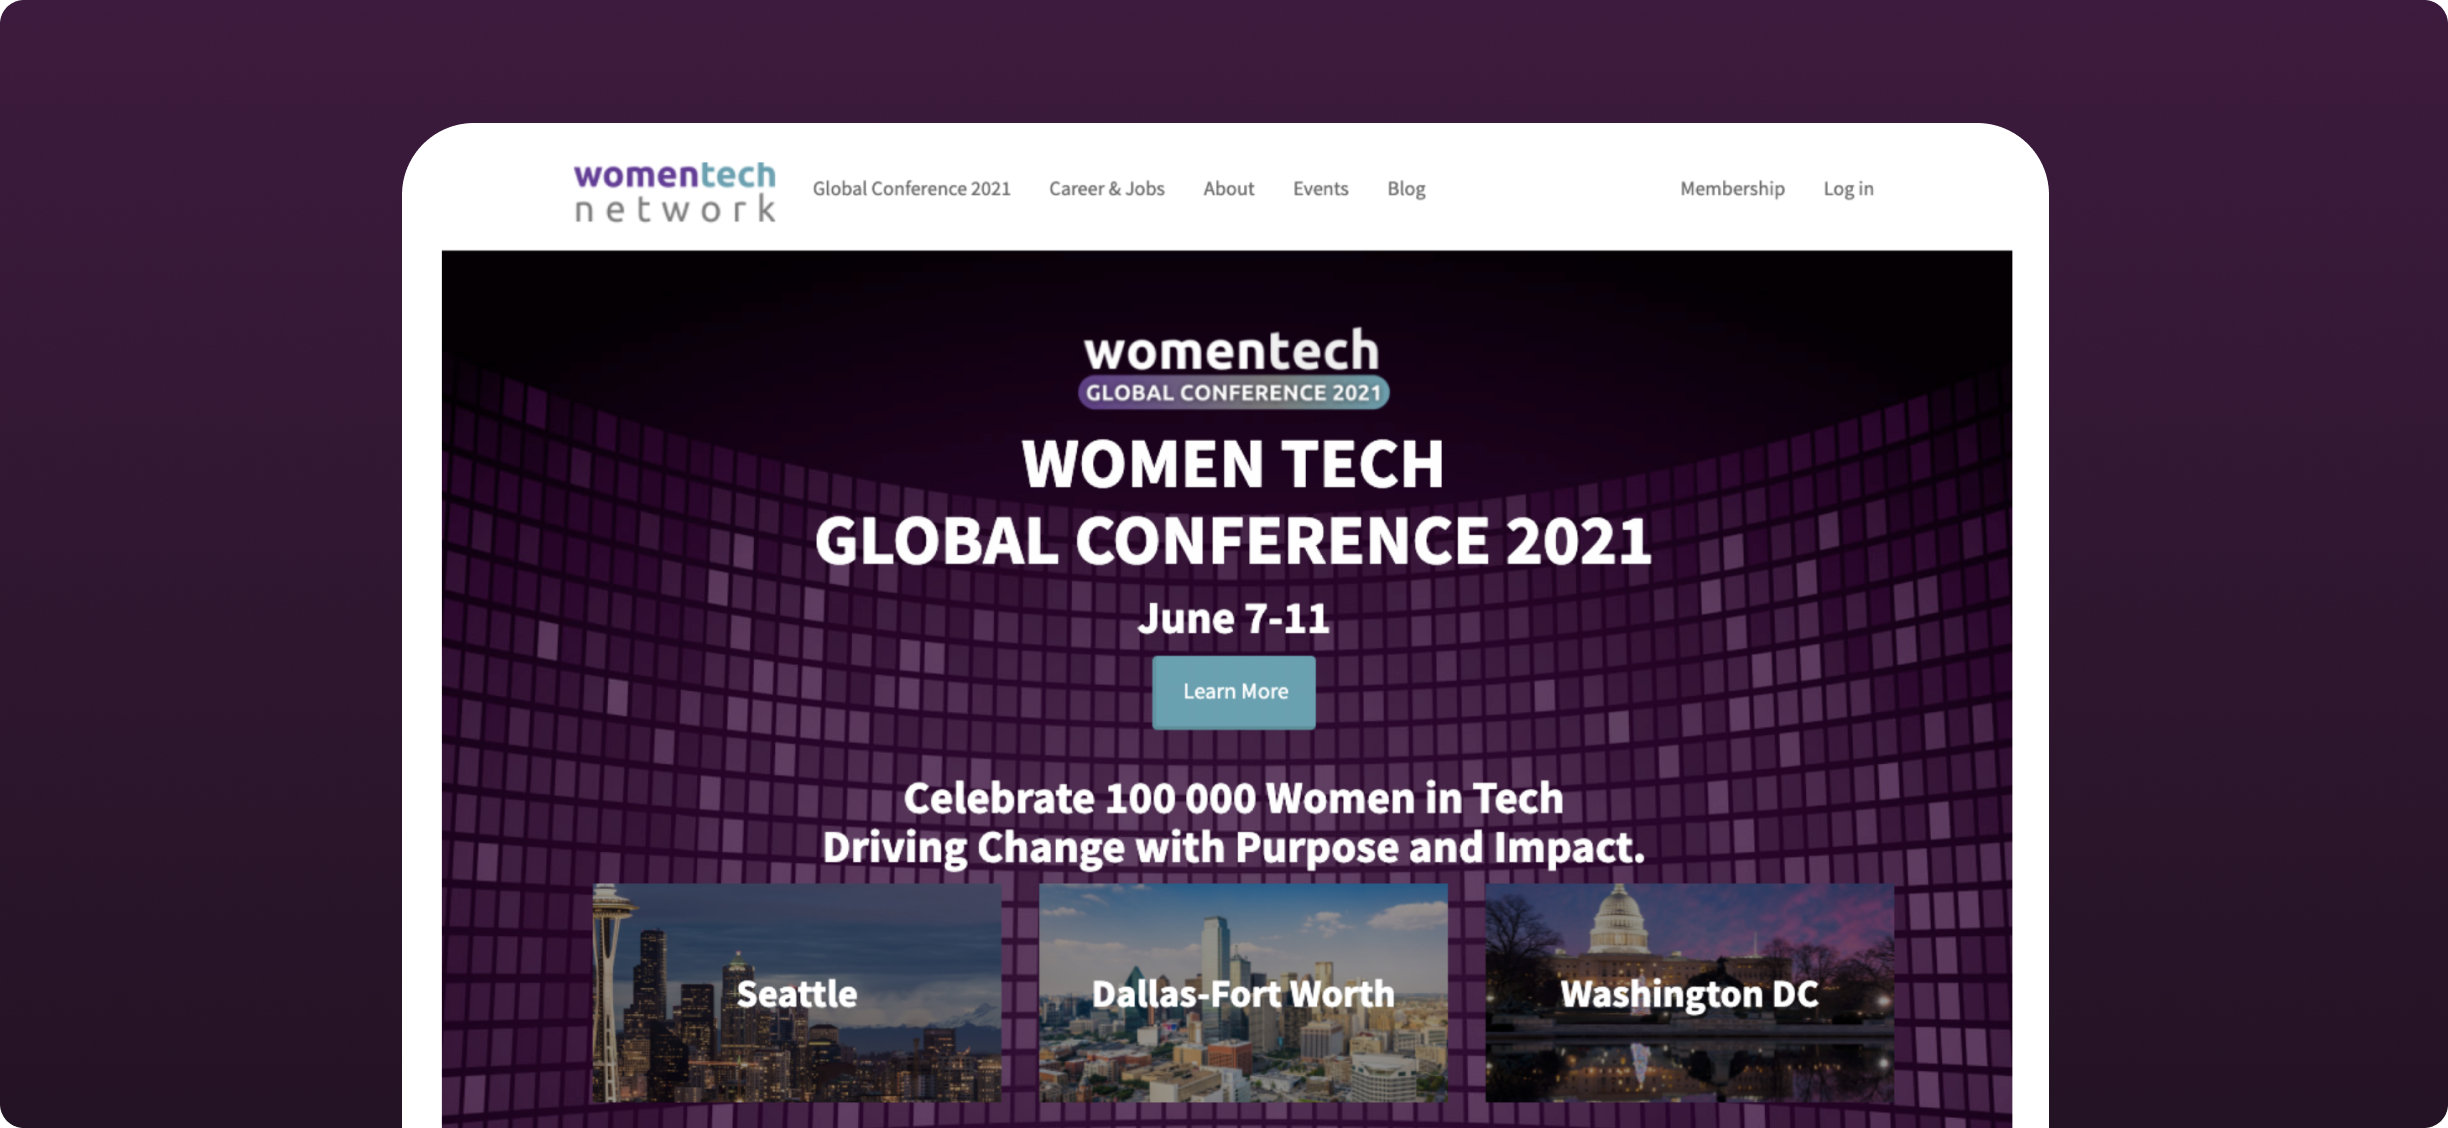Viewport: 2448px width, 1128px height.
Task: Open the Events nav link
Action: click(1320, 189)
